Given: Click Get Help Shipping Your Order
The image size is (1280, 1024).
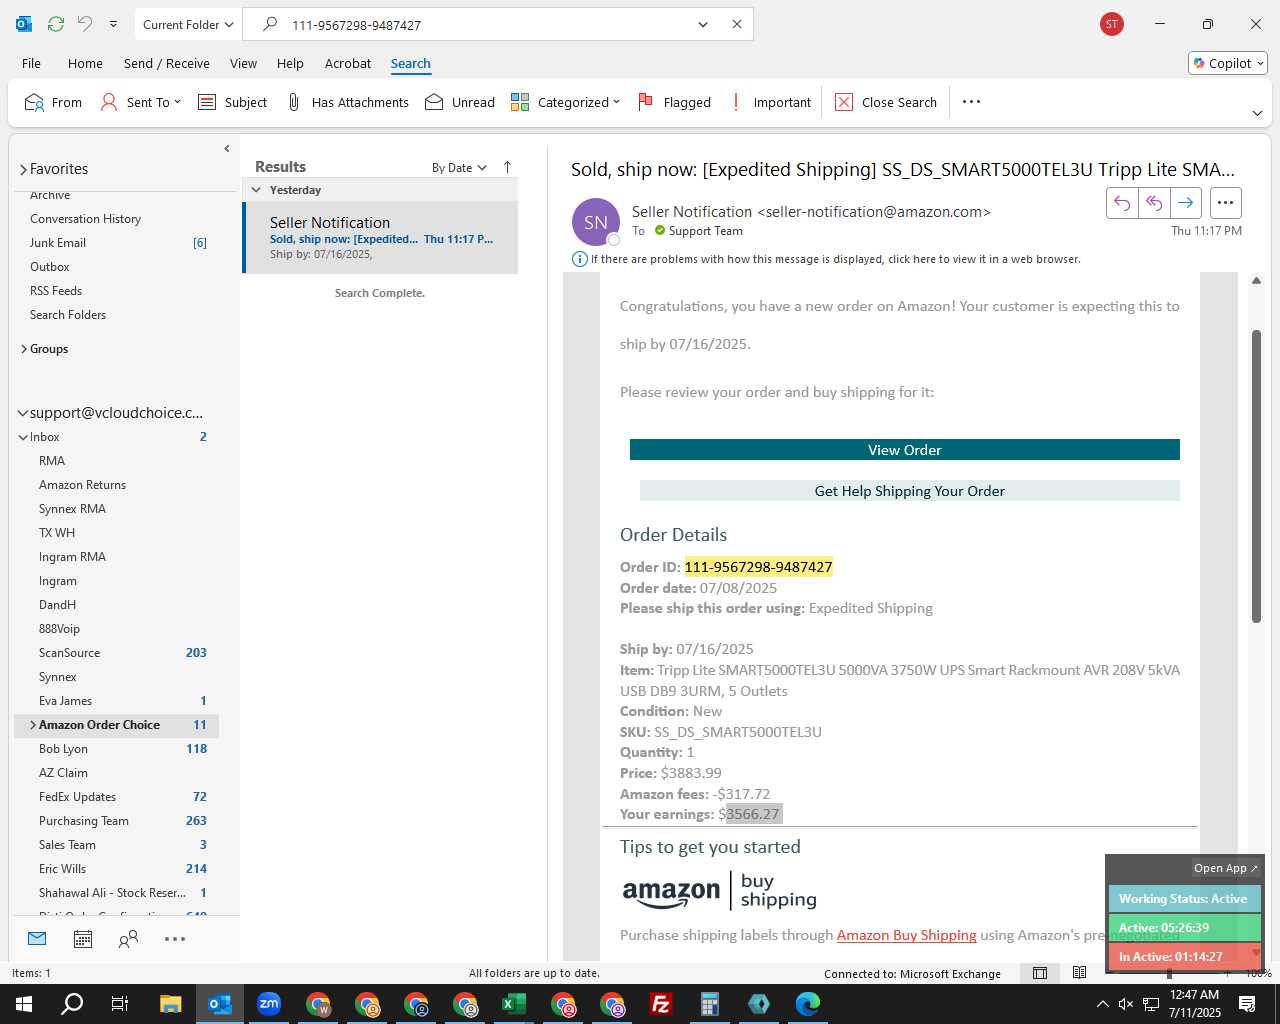Looking at the screenshot, I should [910, 491].
